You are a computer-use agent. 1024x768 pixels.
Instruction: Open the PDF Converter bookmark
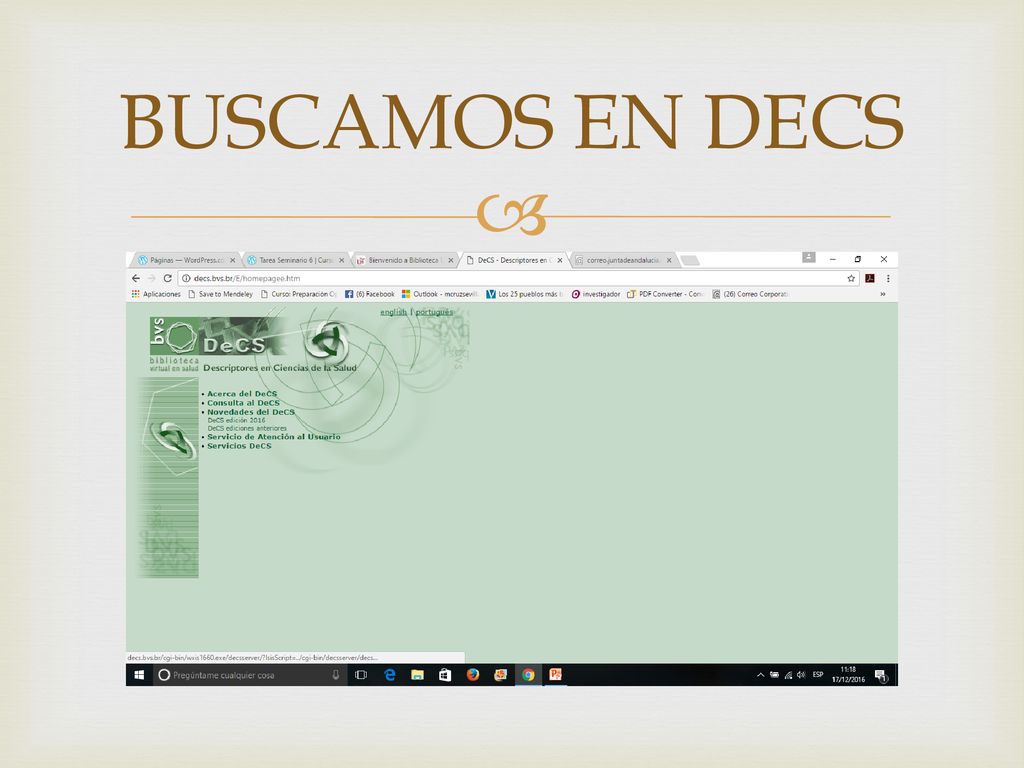(665, 295)
